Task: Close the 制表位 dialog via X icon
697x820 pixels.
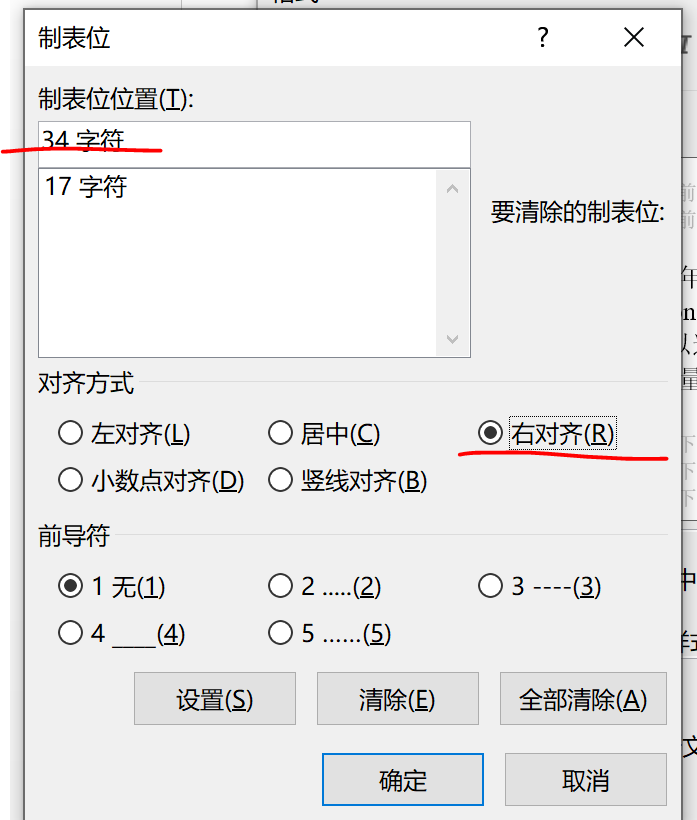Action: [x=633, y=38]
